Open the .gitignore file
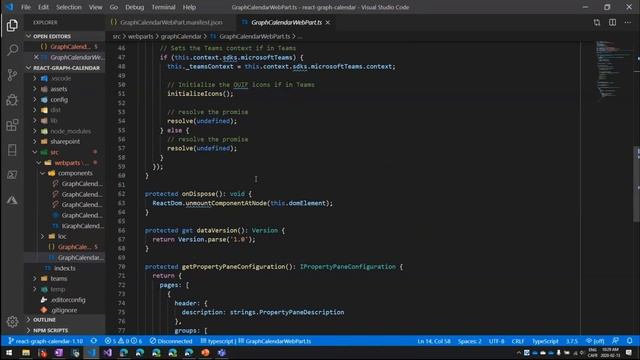Viewport: 640px width, 360px height. pos(64,310)
